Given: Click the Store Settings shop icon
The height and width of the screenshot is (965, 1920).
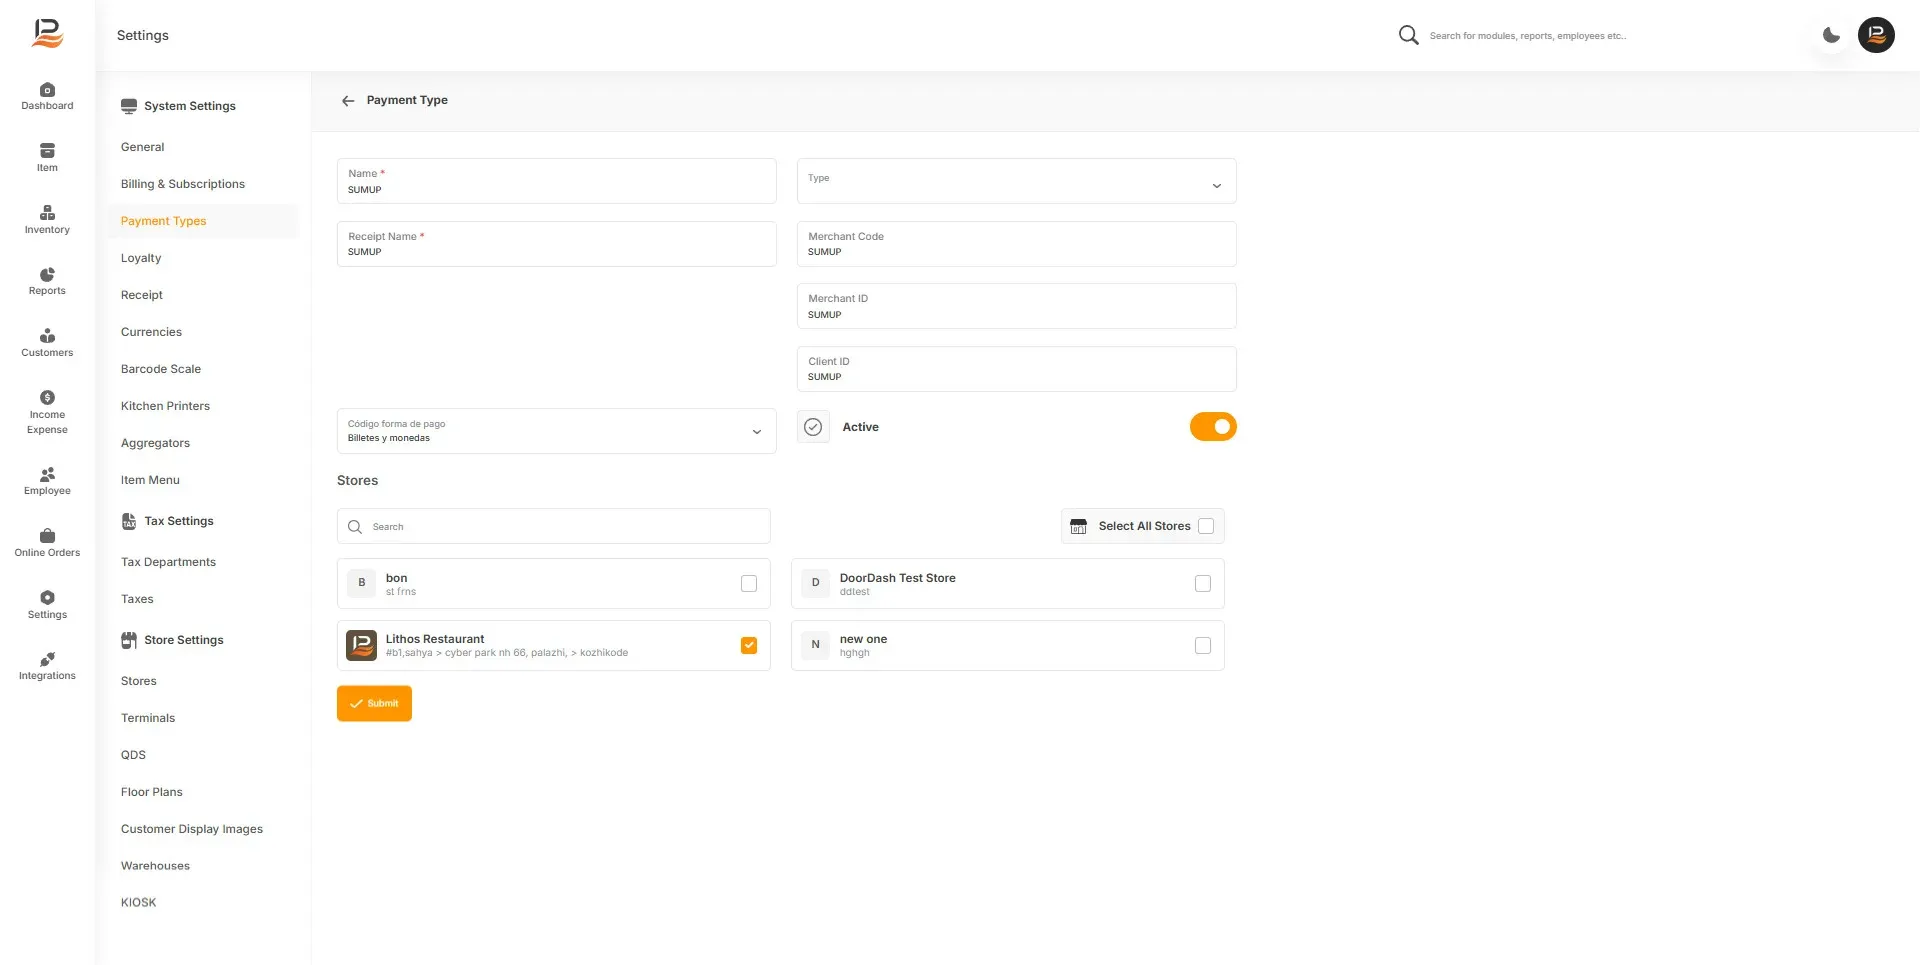Looking at the screenshot, I should [x=129, y=640].
